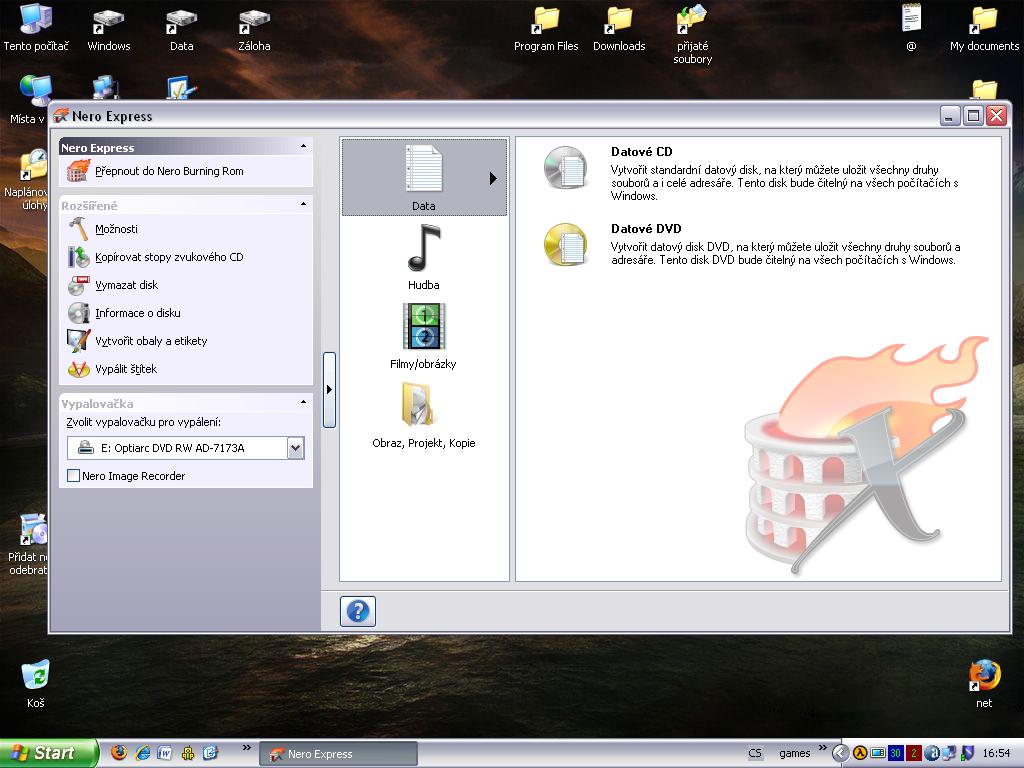Launch Word from the Quick Launch bar
The width and height of the screenshot is (1024, 768).
coord(165,753)
